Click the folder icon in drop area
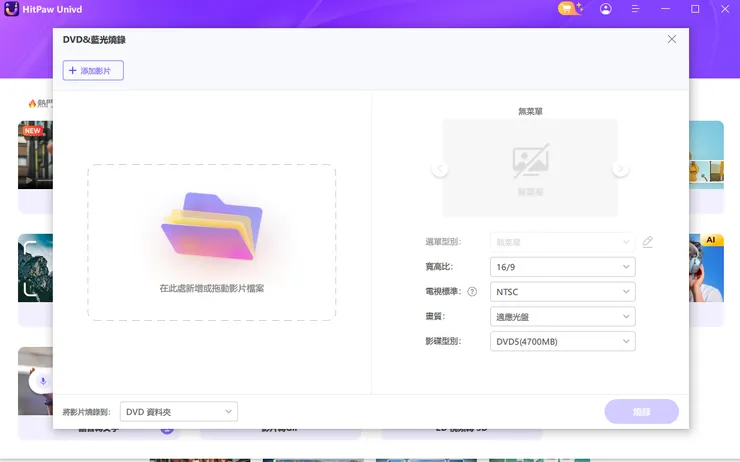The width and height of the screenshot is (740, 462). click(x=212, y=226)
